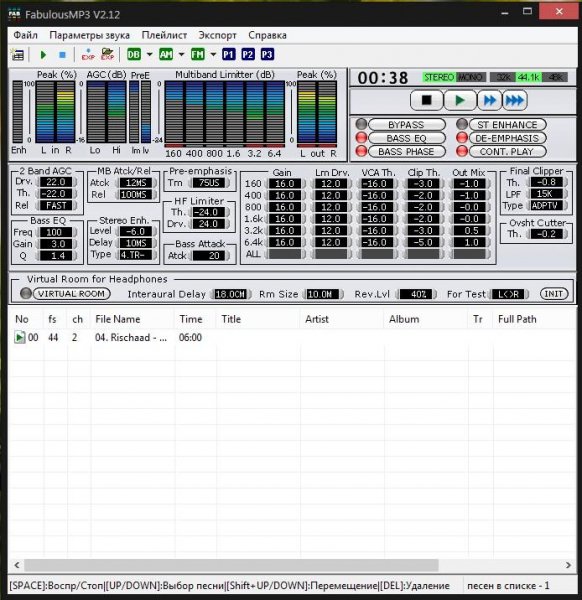Open the Справка menu
Viewport: 582px width, 600px height.
pyautogui.click(x=267, y=35)
